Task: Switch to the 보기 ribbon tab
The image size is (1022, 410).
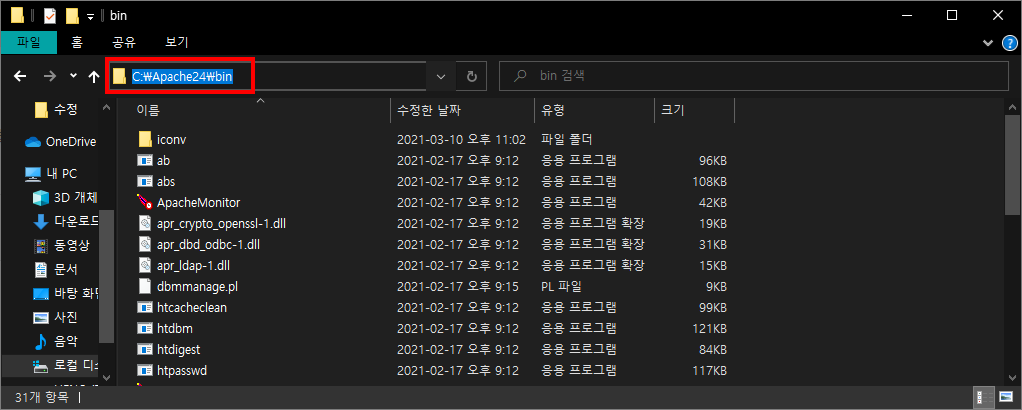Action: (x=177, y=42)
